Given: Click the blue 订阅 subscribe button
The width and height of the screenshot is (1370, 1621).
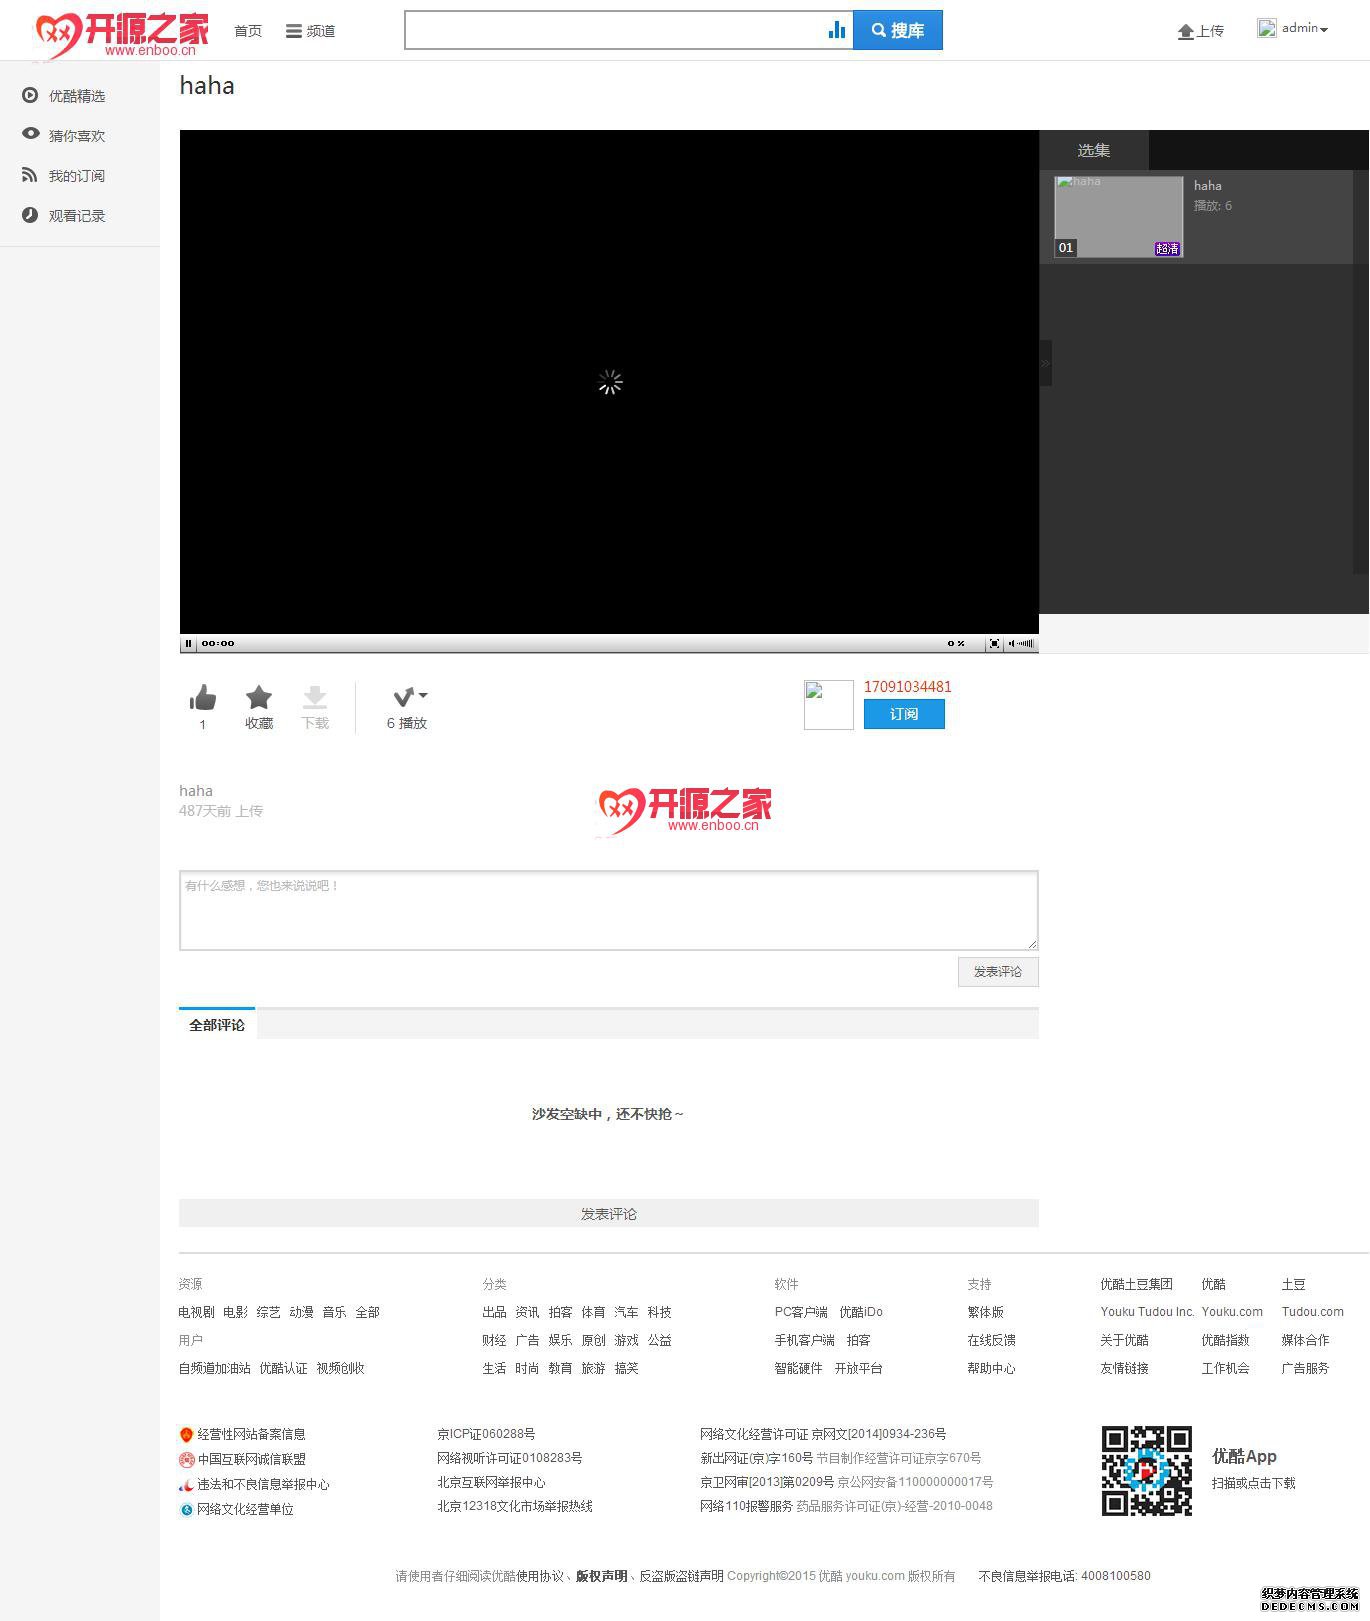Looking at the screenshot, I should (904, 714).
